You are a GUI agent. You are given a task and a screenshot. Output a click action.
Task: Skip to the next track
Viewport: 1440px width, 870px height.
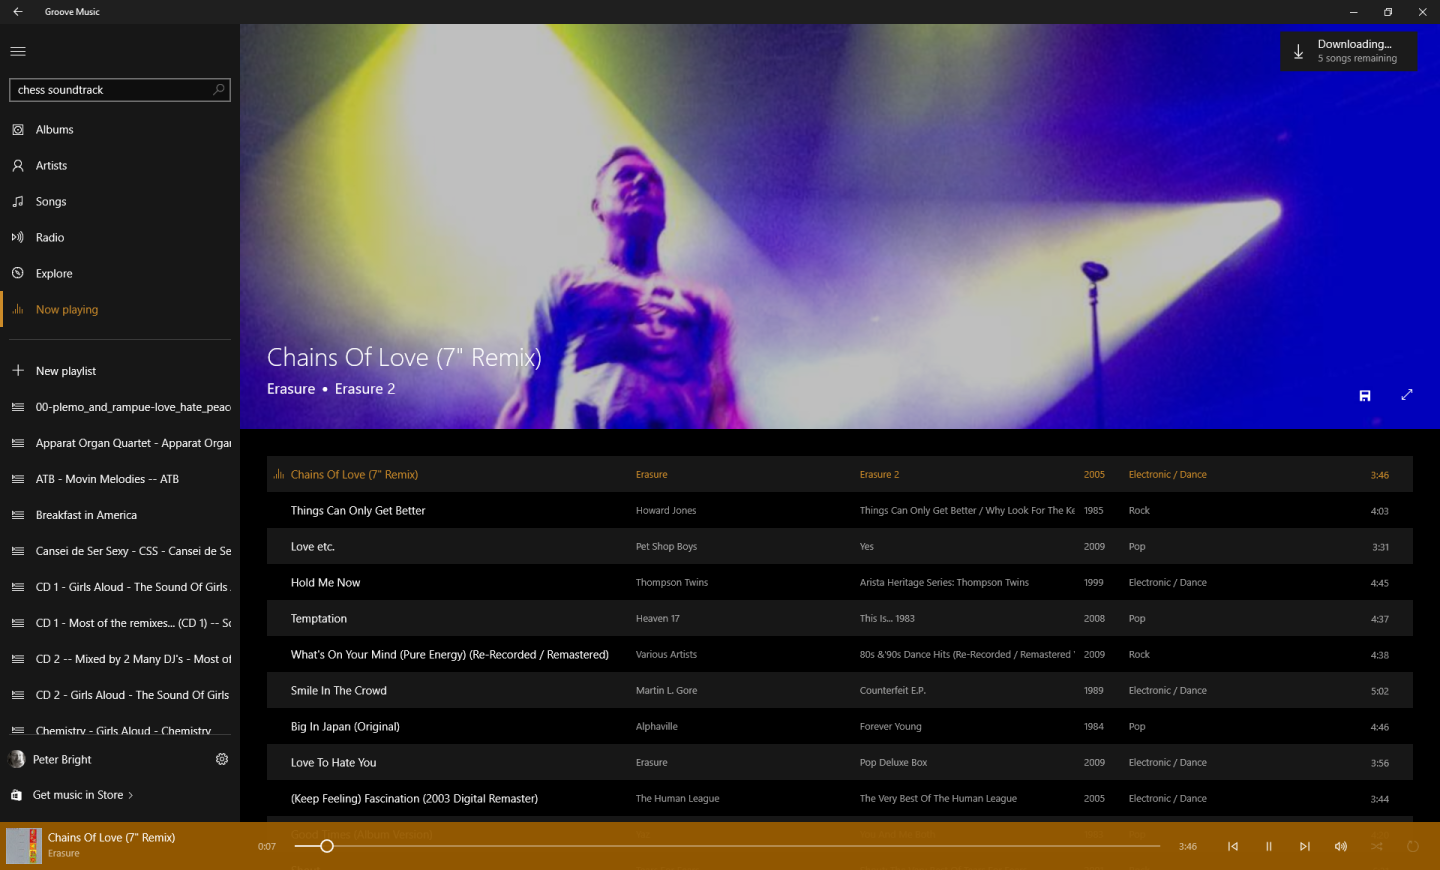pos(1304,846)
